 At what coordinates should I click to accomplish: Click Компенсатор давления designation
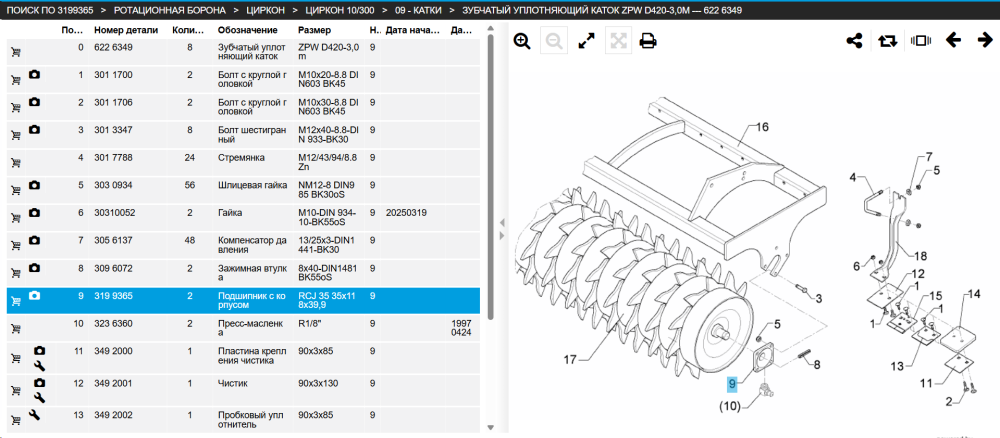coord(251,245)
